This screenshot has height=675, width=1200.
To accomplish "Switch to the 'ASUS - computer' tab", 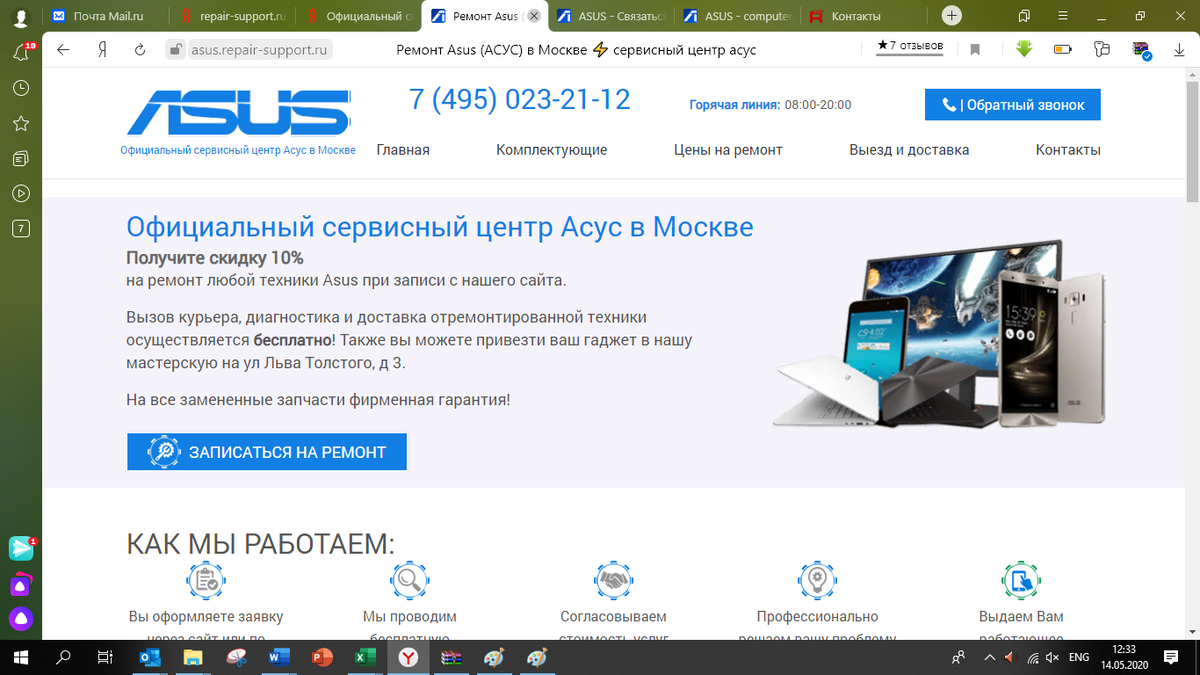I will (x=739, y=15).
